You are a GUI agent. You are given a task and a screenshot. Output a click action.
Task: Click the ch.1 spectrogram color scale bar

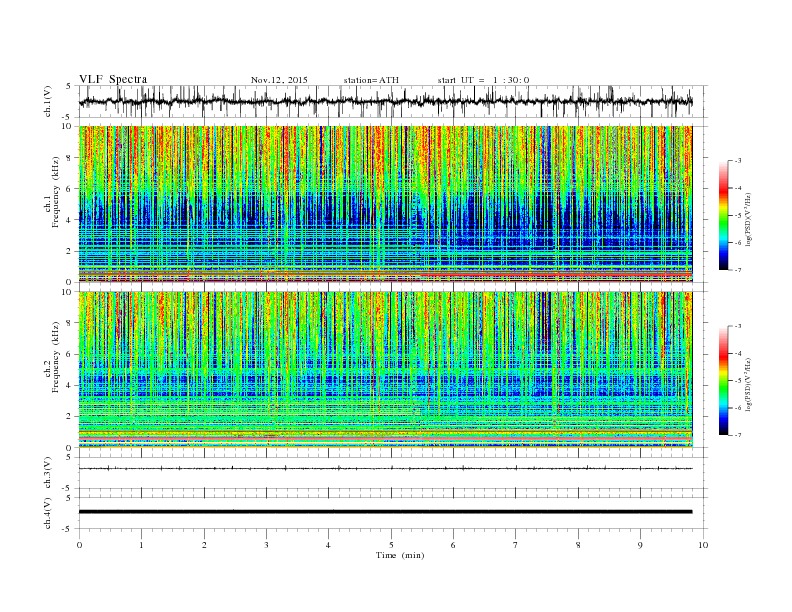pyautogui.click(x=723, y=215)
